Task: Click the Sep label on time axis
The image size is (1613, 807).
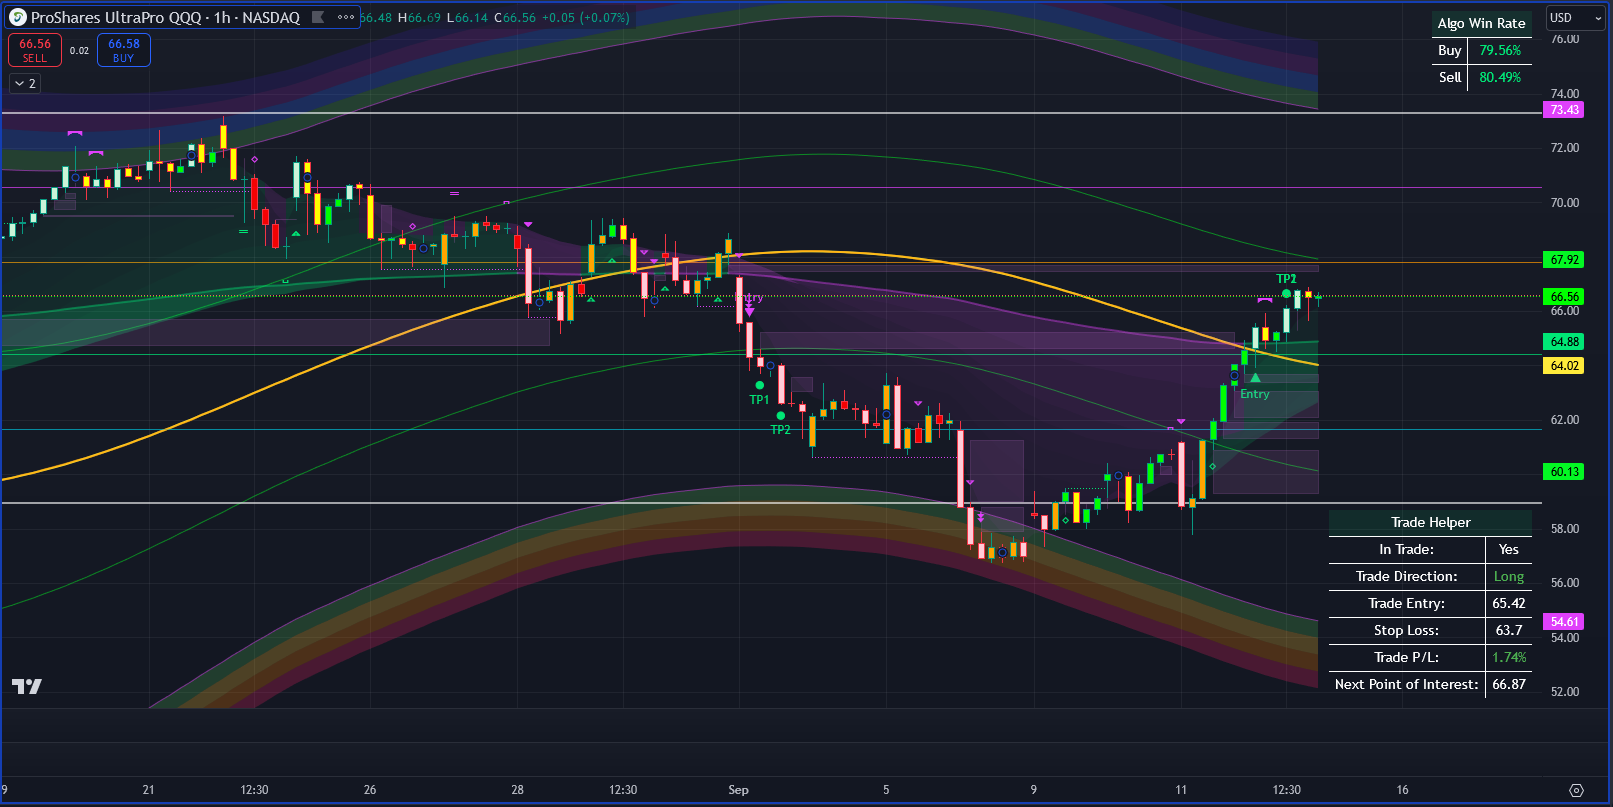Action: [x=738, y=790]
